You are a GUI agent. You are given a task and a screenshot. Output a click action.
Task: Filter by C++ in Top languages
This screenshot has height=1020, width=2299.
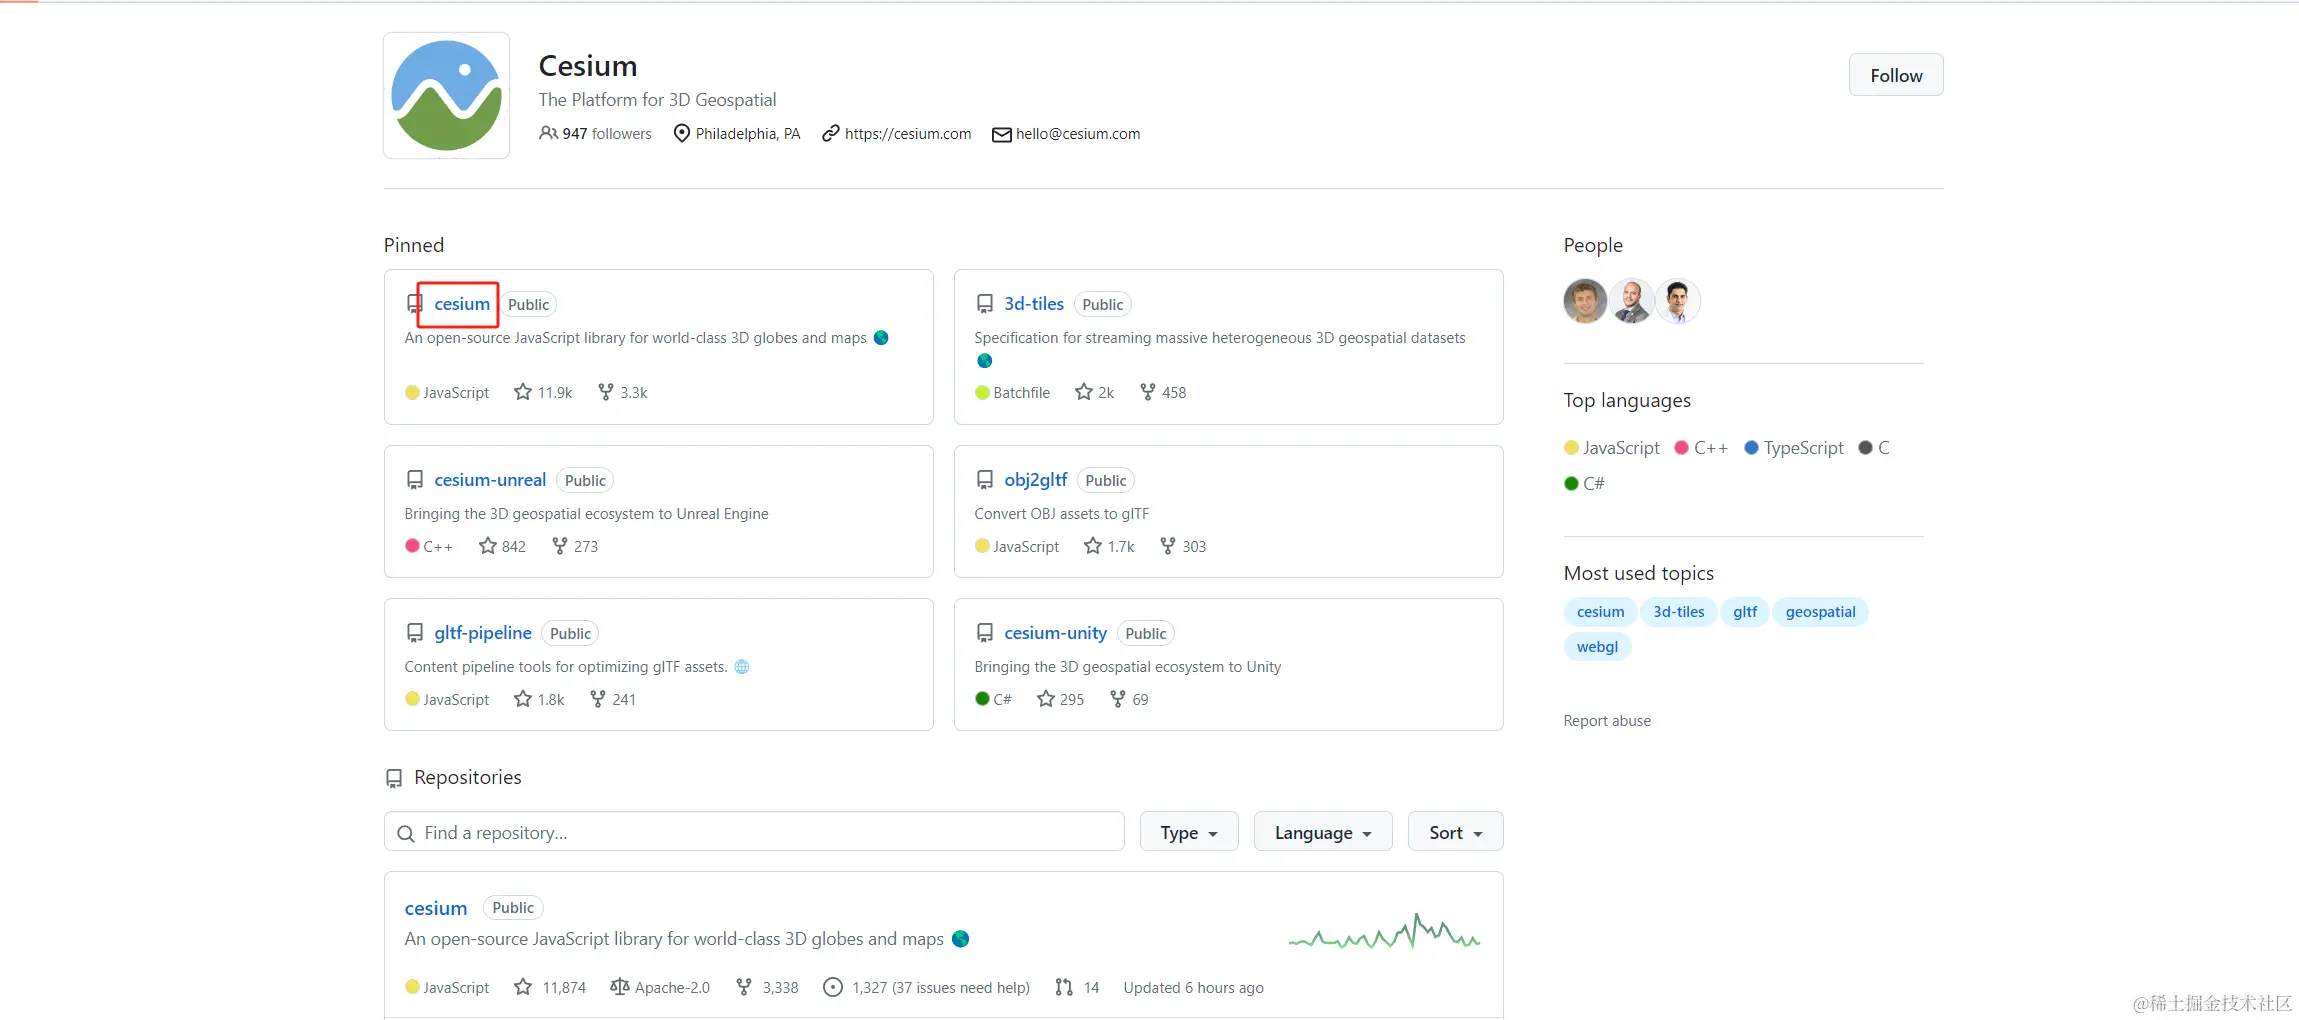(1702, 448)
